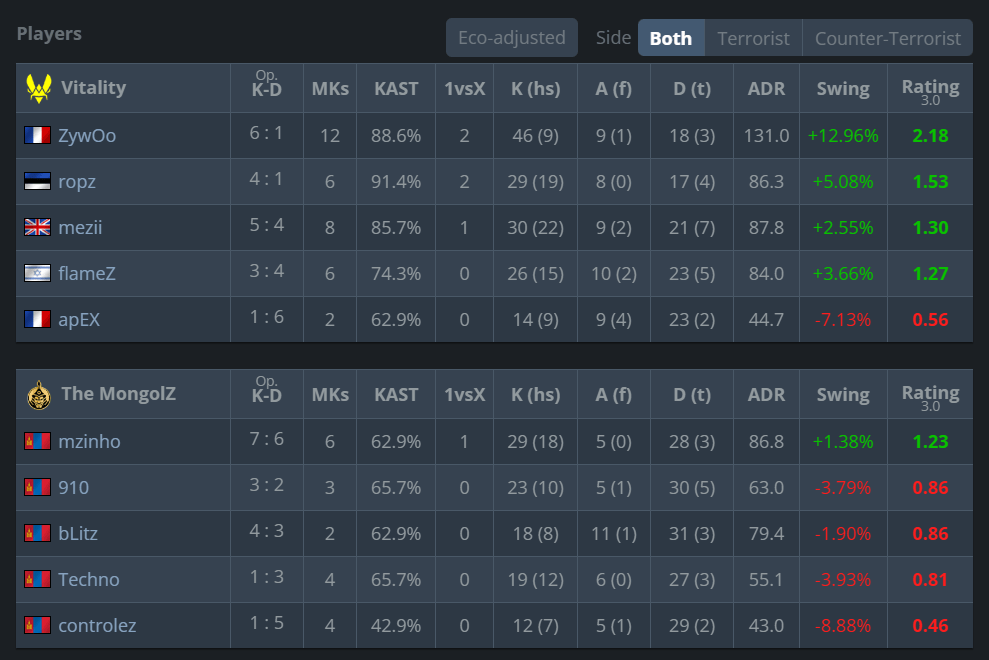Sort Vitality table by Rating 3.0
This screenshot has height=660, width=989.
tap(930, 88)
